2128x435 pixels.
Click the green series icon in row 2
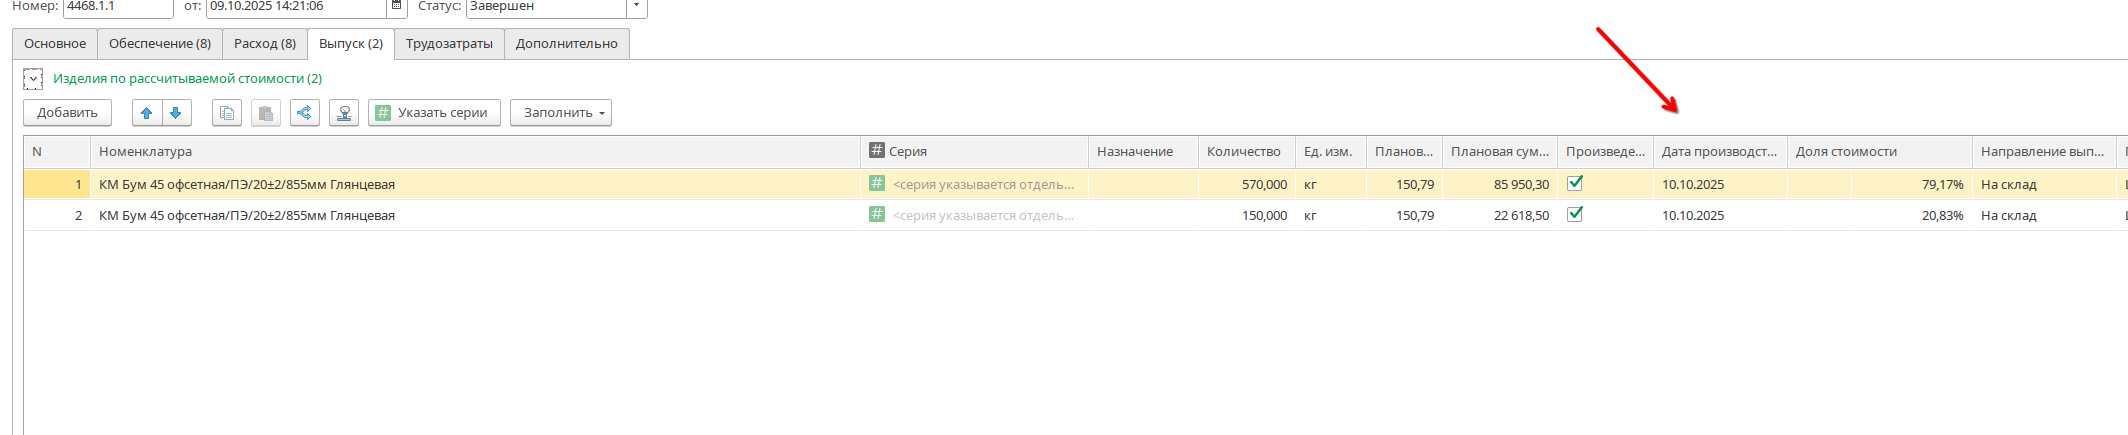pyautogui.click(x=877, y=214)
